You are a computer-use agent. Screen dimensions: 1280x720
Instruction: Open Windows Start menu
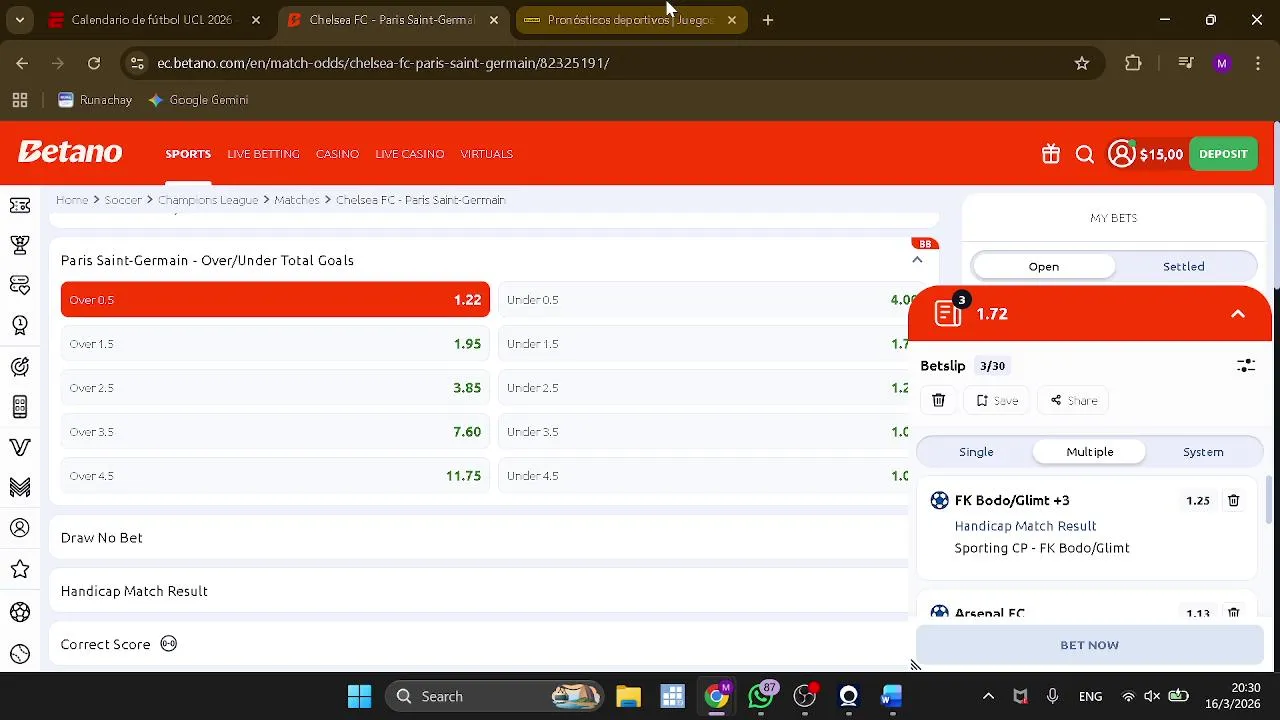tap(359, 696)
